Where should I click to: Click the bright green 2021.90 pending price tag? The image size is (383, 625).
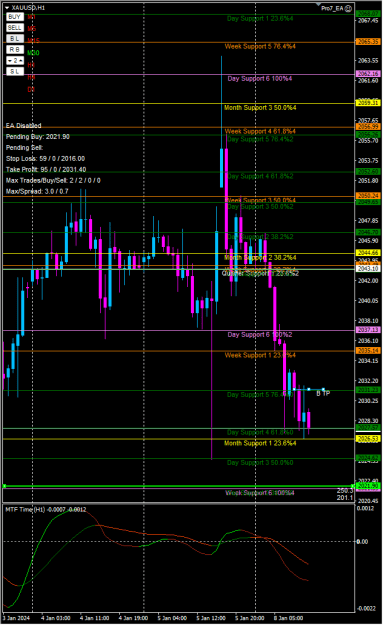click(x=368, y=486)
